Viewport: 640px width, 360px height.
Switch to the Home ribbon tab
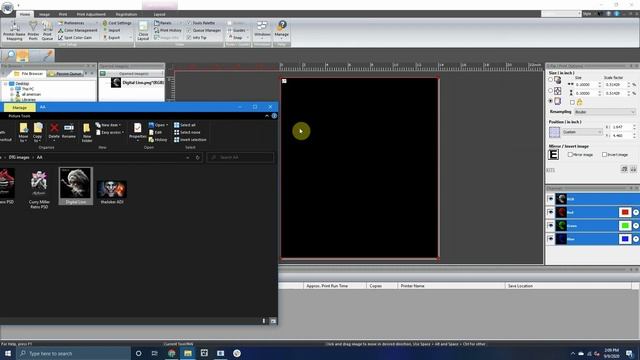click(25, 14)
